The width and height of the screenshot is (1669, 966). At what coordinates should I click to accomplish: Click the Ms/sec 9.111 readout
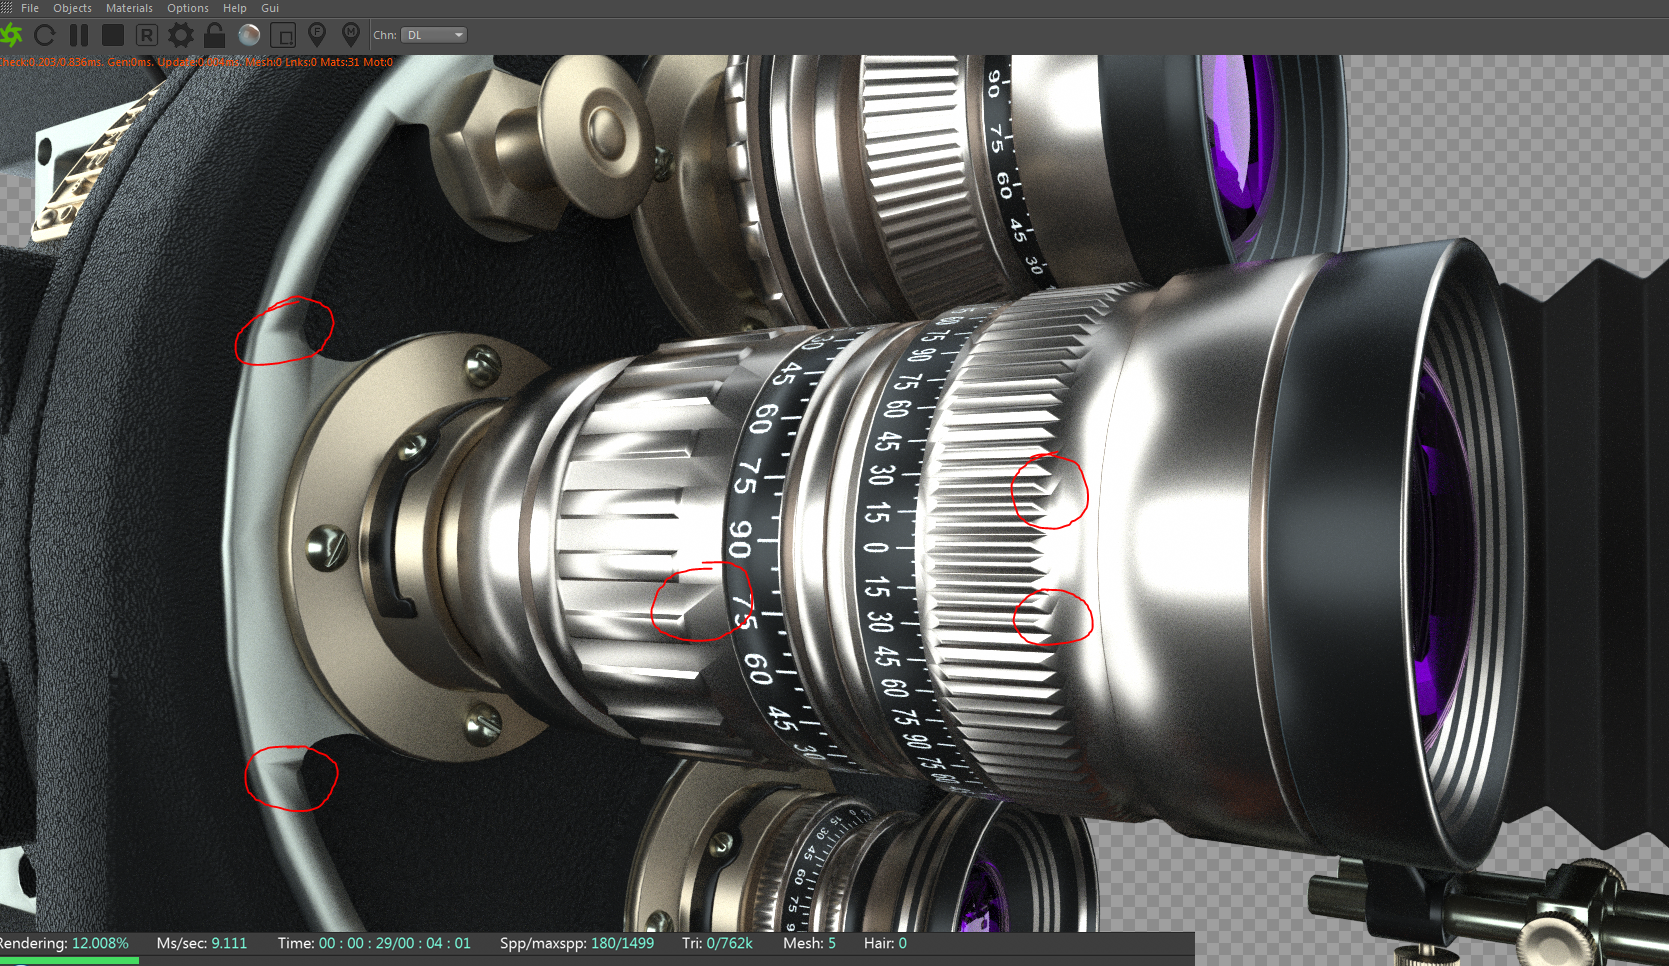(202, 943)
